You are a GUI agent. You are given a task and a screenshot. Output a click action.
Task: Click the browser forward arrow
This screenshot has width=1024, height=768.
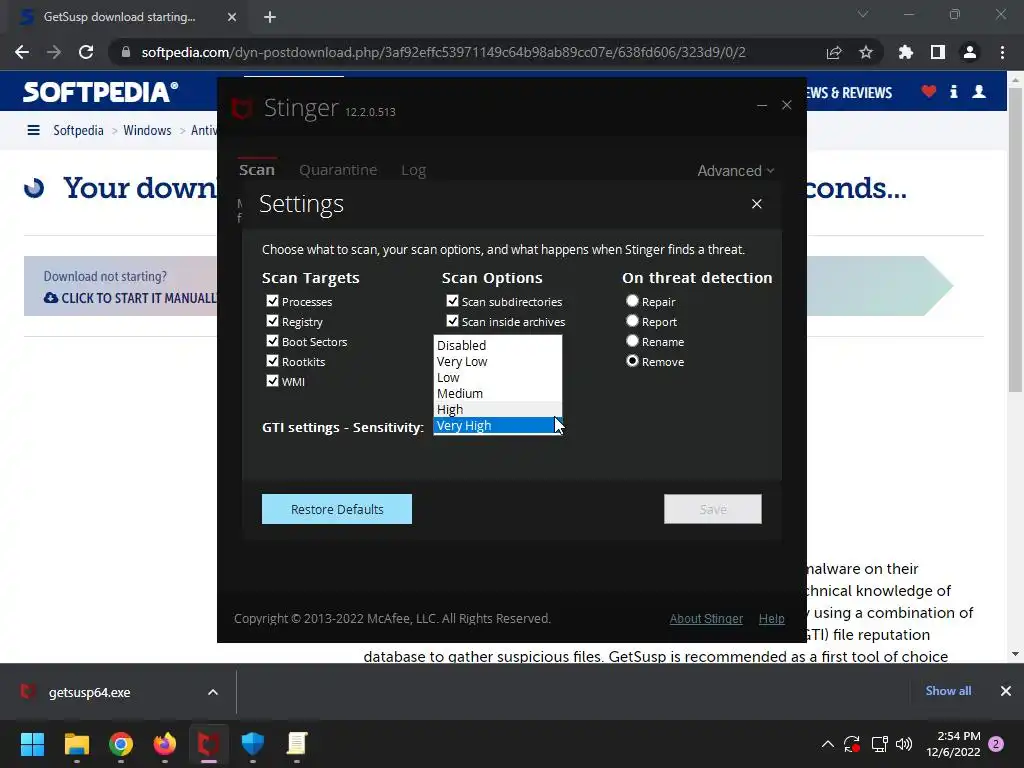(x=54, y=52)
